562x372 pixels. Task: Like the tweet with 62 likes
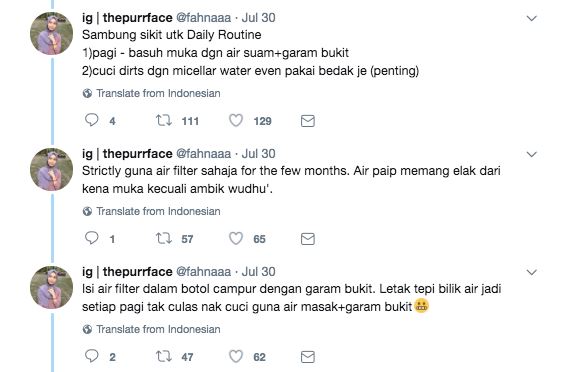[x=236, y=356]
